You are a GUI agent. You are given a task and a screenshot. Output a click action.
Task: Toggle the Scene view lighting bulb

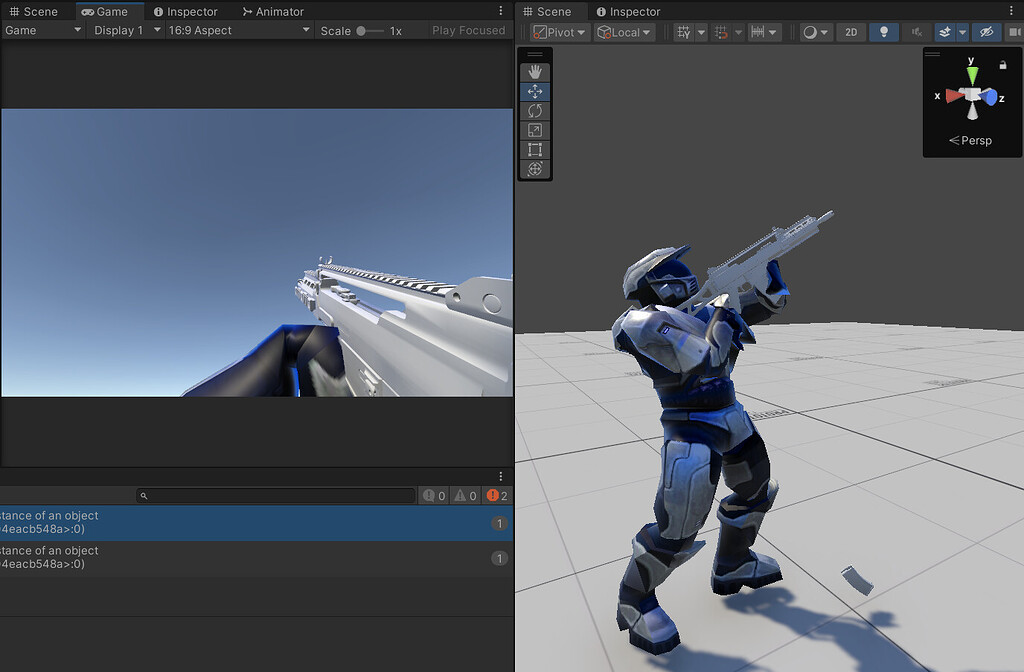pyautogui.click(x=884, y=32)
